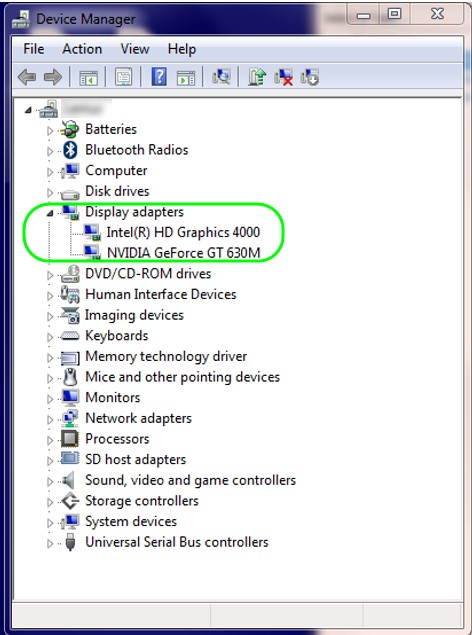The image size is (472, 635).
Task: Select the 'DVD/CD-ROM drives' label
Action: 148,273
